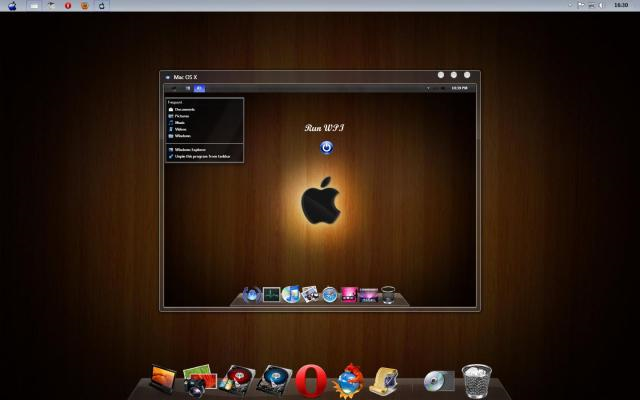Click the pink music icon in preview dock
Viewport: 640px width, 400px height.
click(x=349, y=295)
